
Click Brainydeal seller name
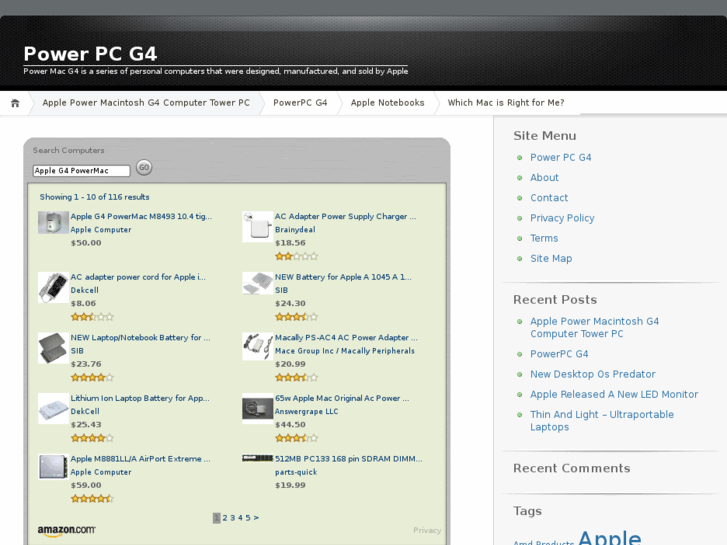pos(295,230)
